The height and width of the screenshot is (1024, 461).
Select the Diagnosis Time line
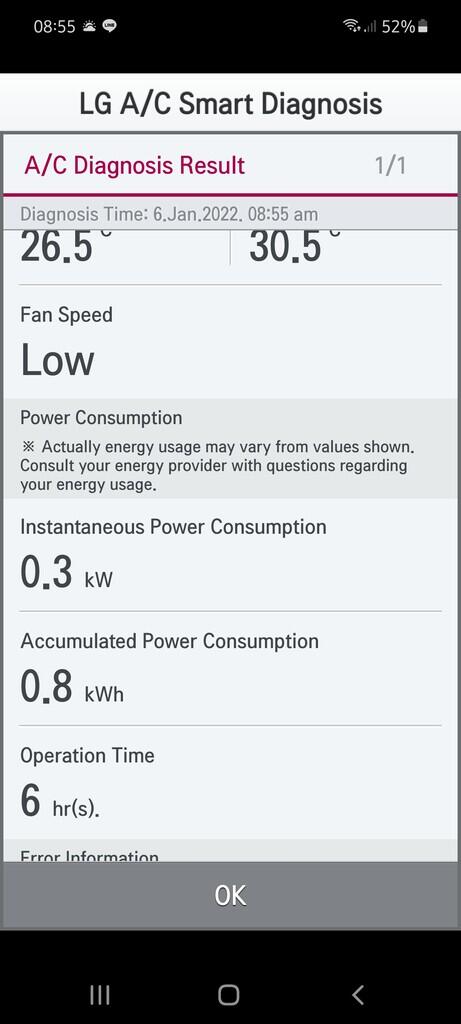pos(169,214)
